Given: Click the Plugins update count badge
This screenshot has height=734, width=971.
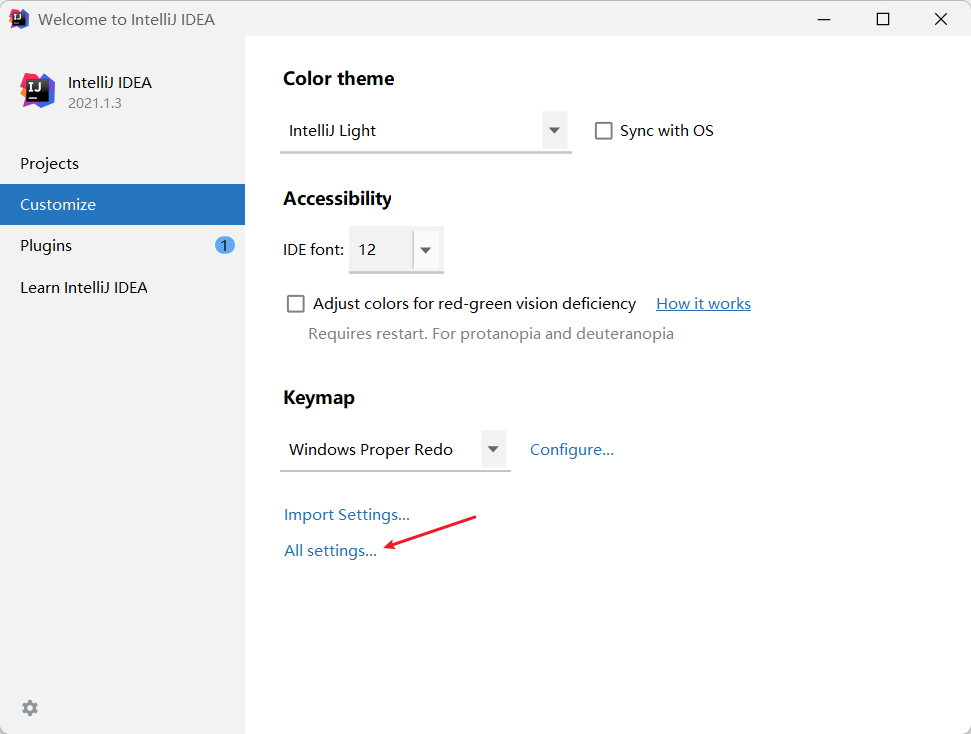Looking at the screenshot, I should [225, 245].
